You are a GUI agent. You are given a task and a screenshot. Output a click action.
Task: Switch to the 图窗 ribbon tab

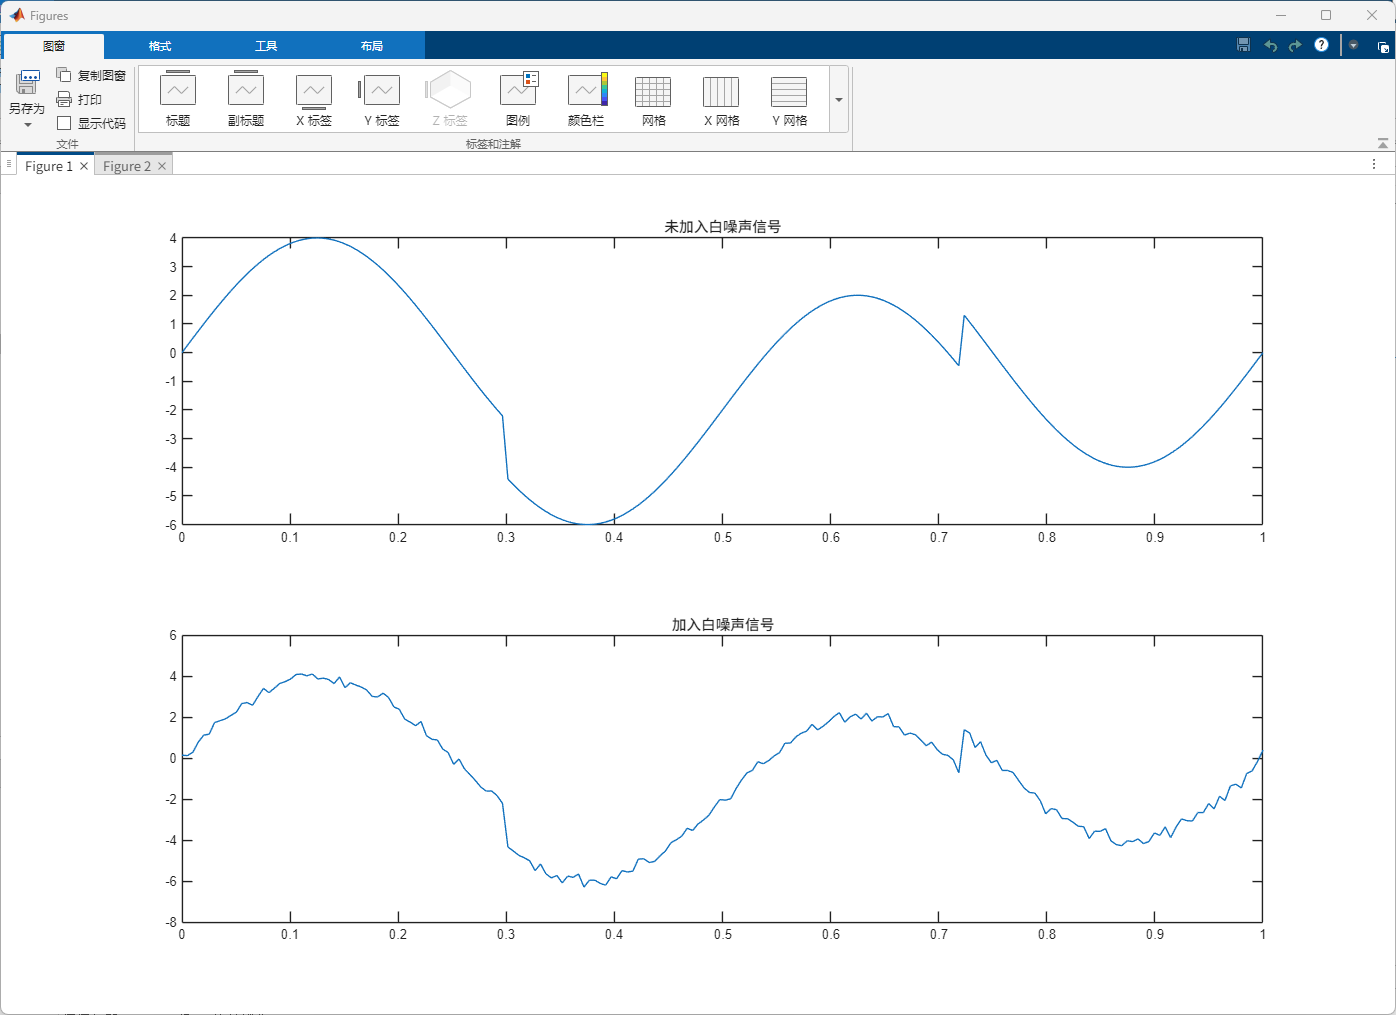[54, 46]
